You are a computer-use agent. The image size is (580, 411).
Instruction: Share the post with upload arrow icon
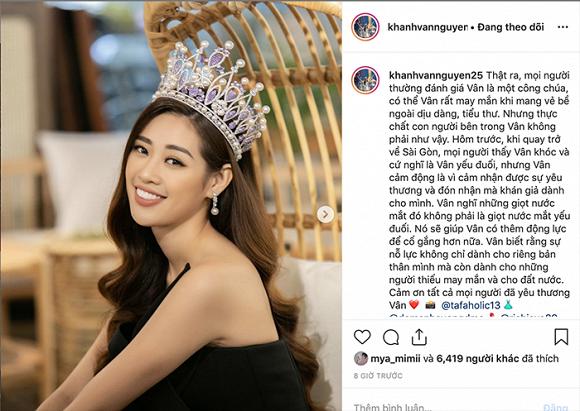[419, 337]
